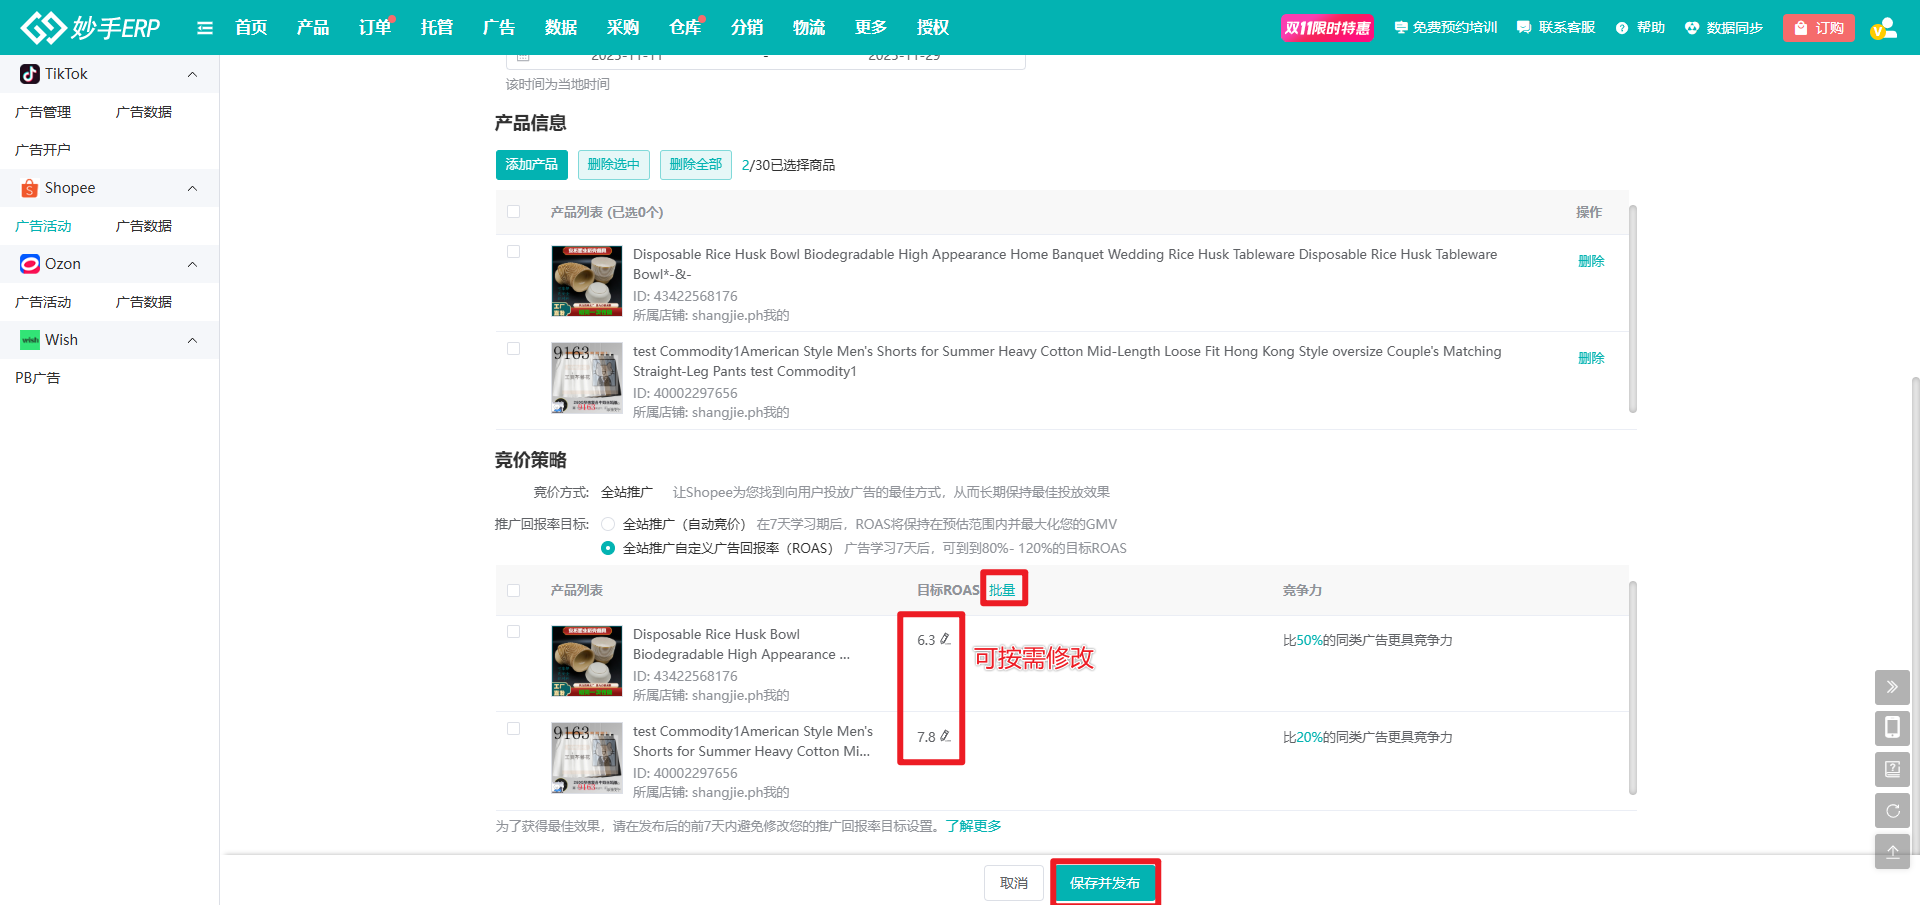Delete the Disposable Rice Husk Bowl product via 删除
The width and height of the screenshot is (1920, 905).
pos(1591,261)
